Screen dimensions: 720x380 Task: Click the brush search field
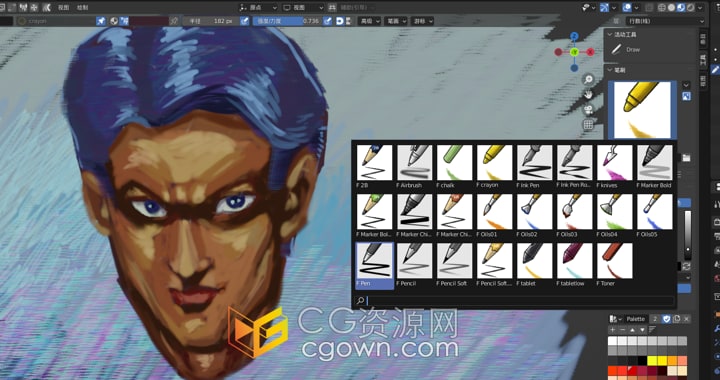(x=514, y=301)
